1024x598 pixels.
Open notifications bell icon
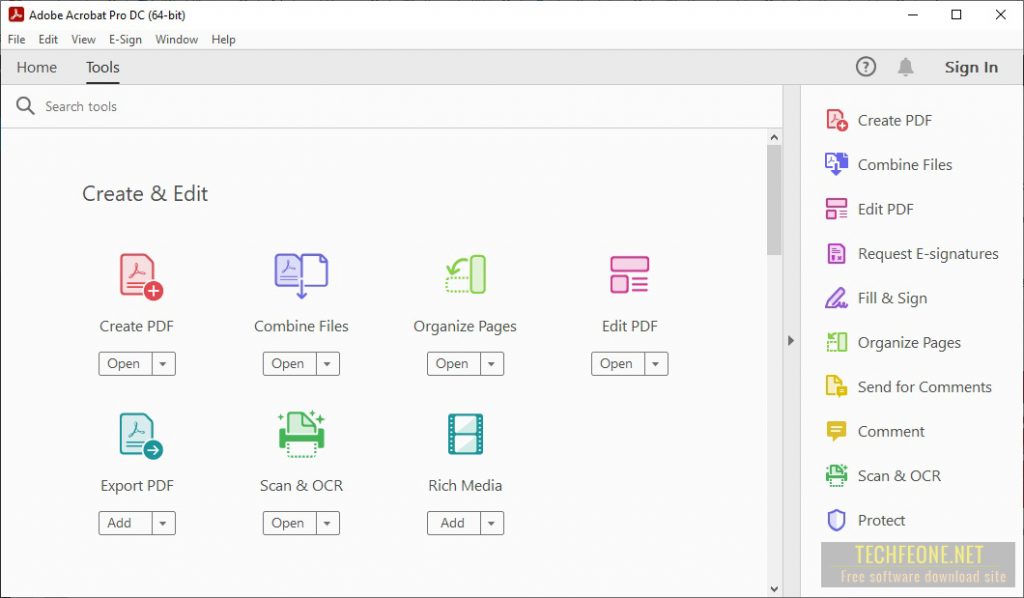[905, 67]
